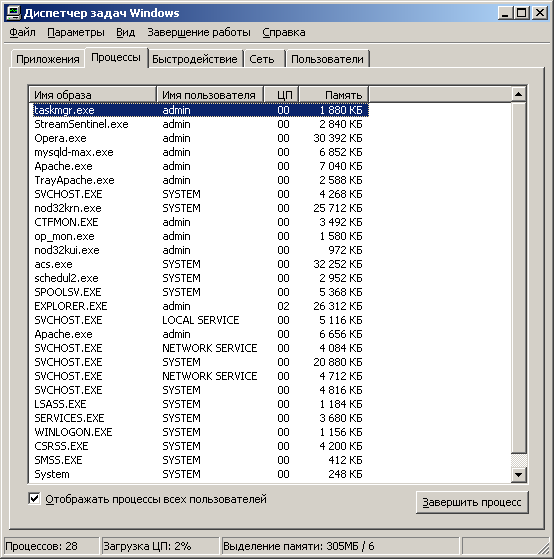Select the EXPLORER.EXE process row

pyautogui.click(x=199, y=306)
